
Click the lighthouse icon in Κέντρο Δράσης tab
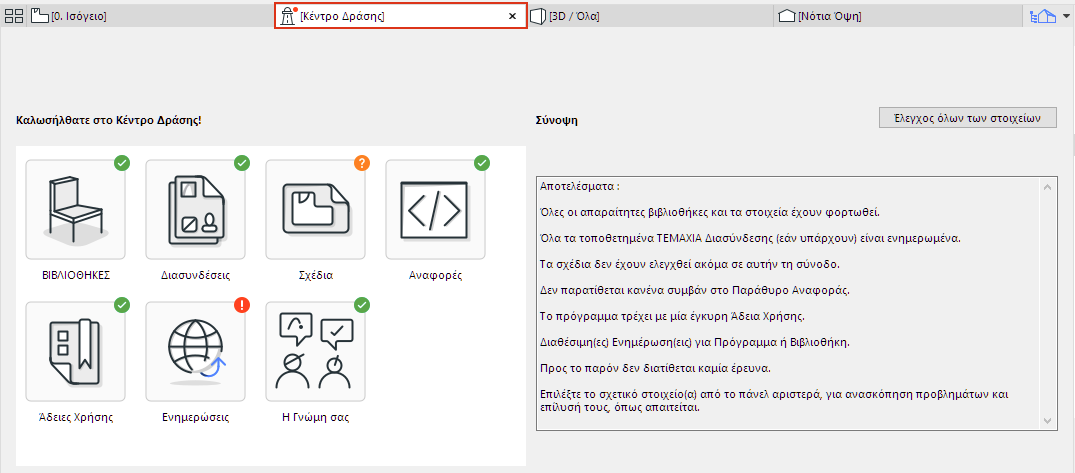point(289,16)
